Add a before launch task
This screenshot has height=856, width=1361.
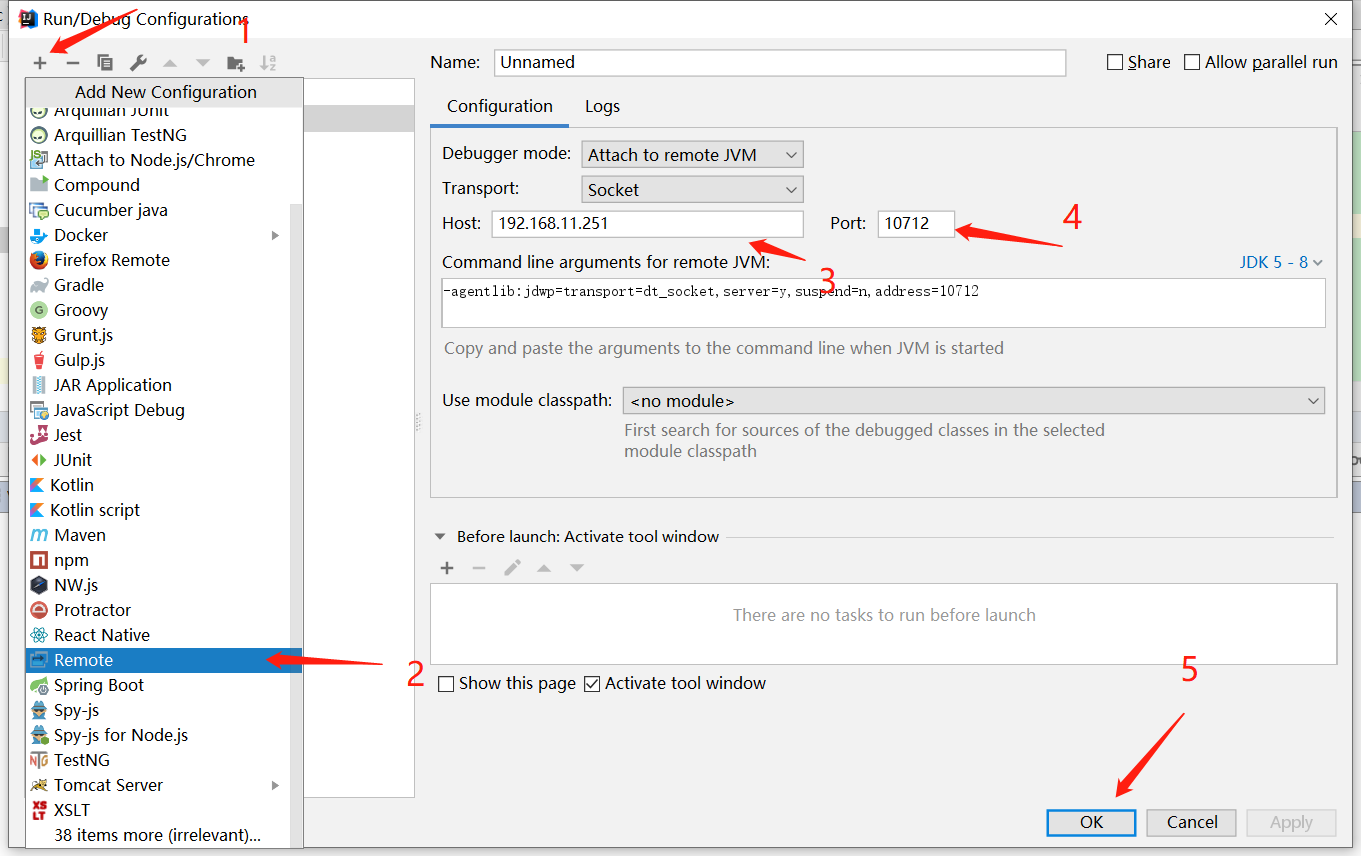click(x=447, y=568)
